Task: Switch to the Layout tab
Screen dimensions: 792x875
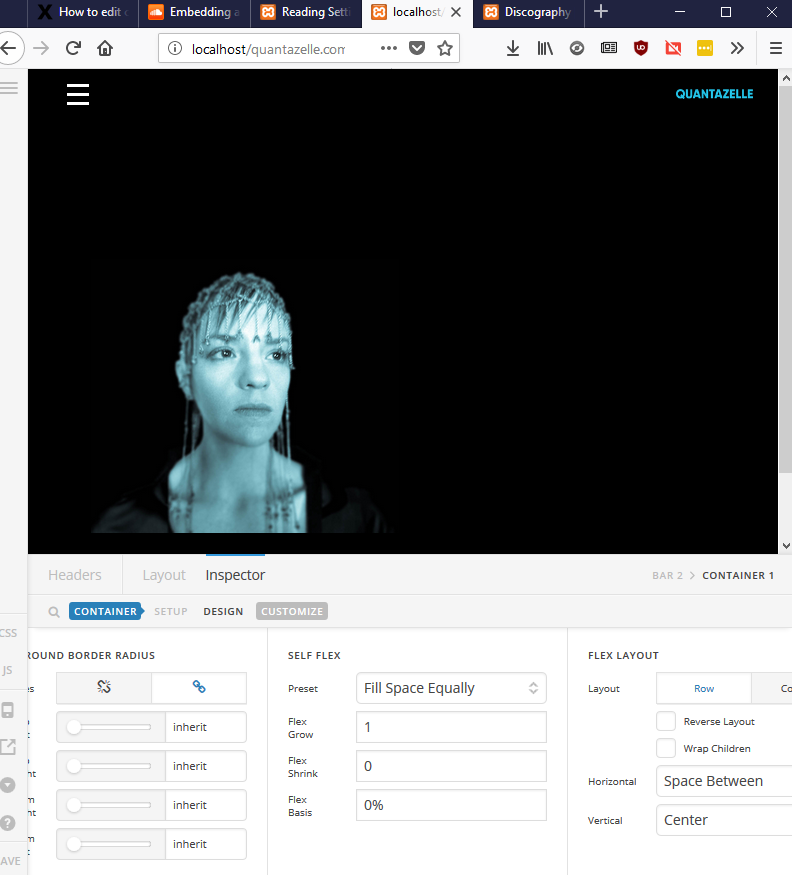Action: [164, 575]
